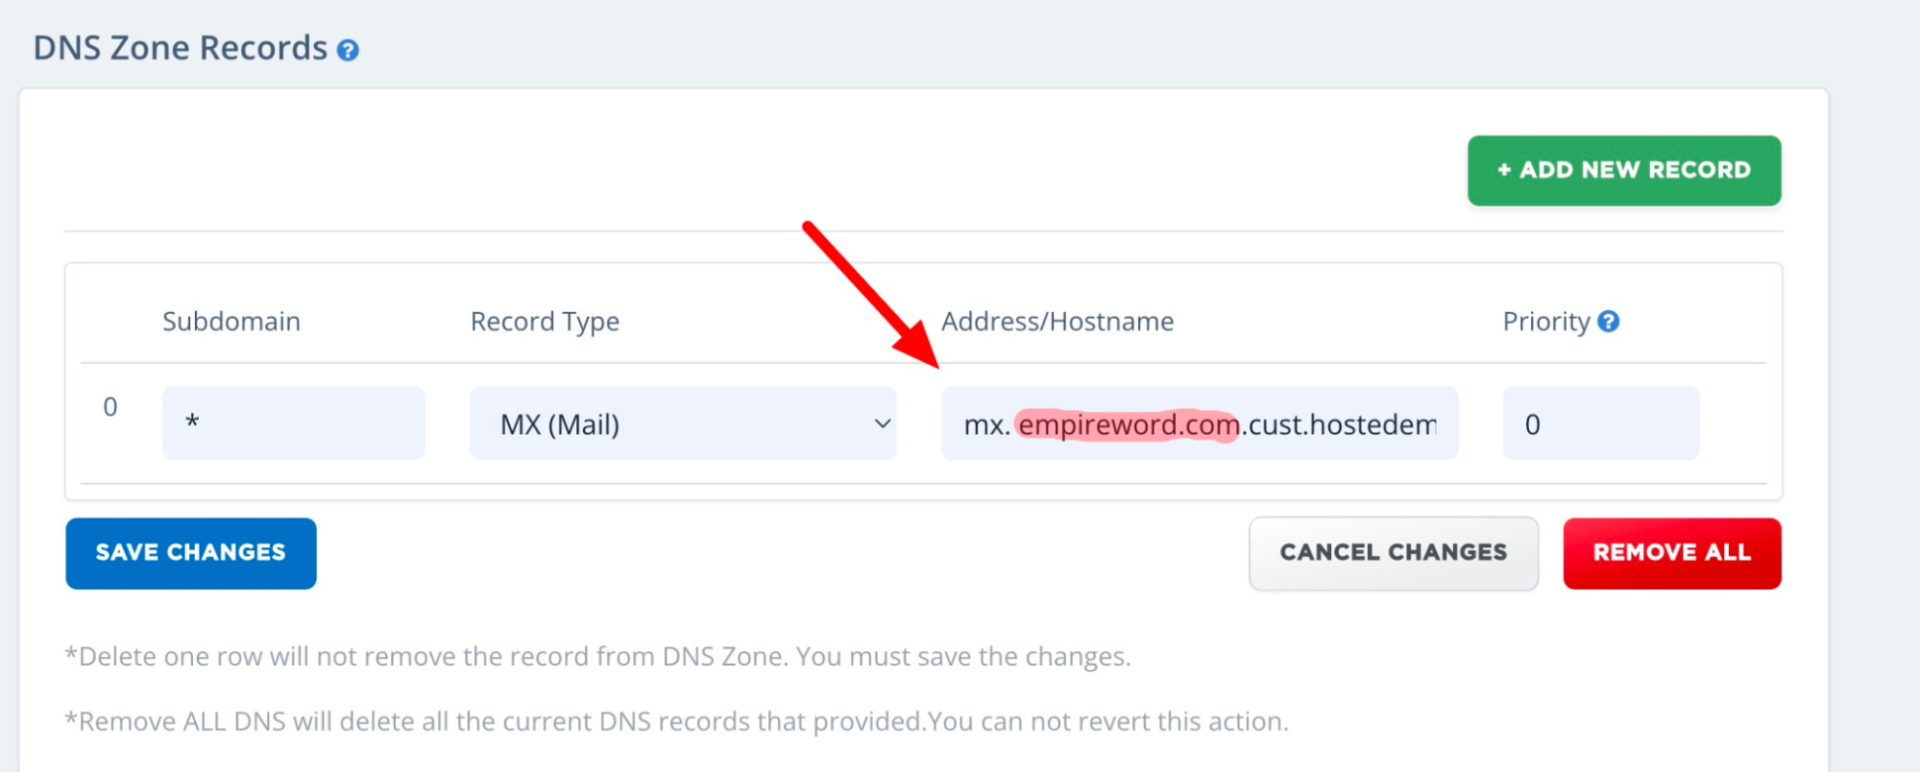Click the help icon next to Priority
The image size is (1920, 773).
1608,322
